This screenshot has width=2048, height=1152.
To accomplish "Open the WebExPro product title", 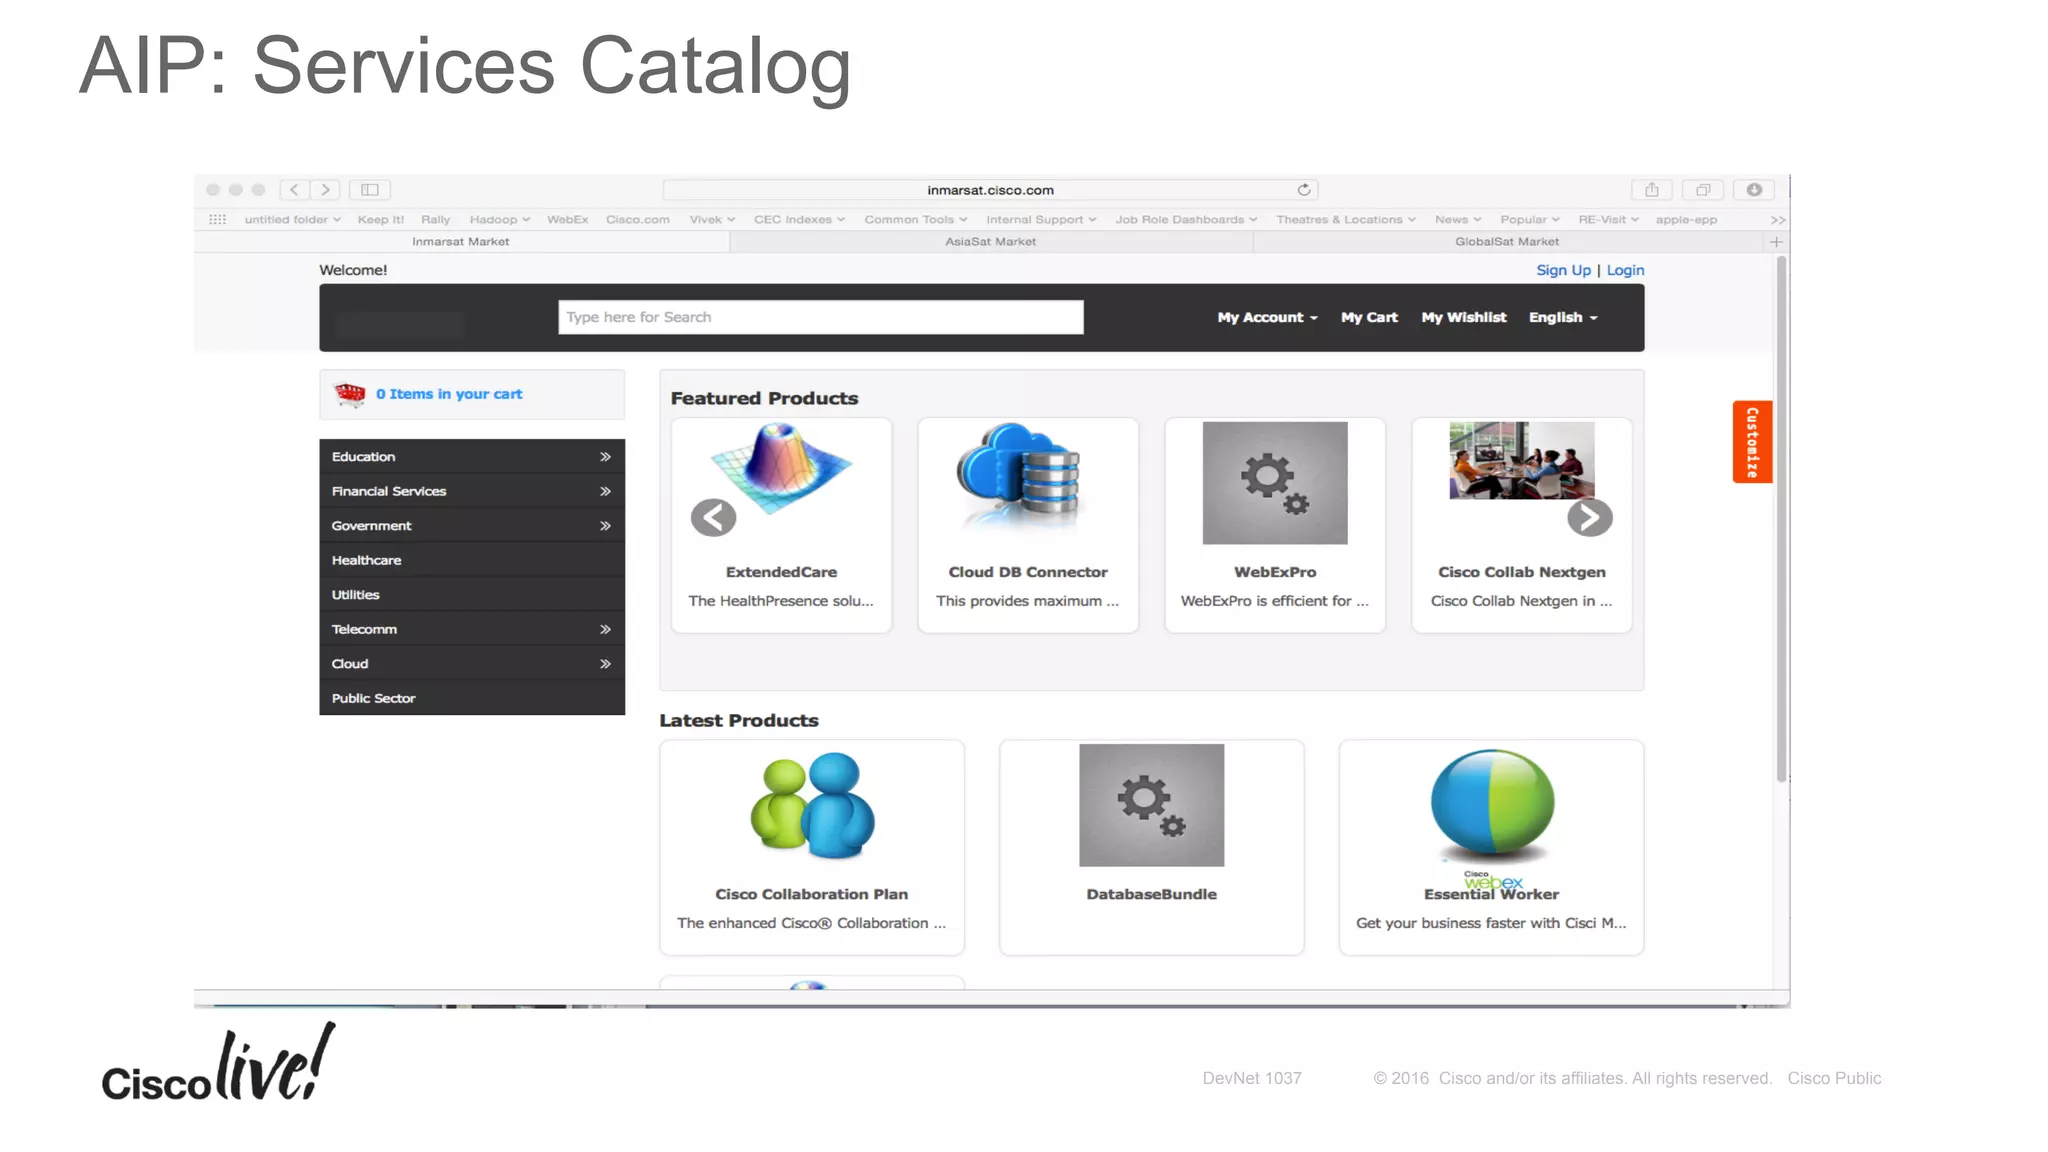I will 1275,572.
